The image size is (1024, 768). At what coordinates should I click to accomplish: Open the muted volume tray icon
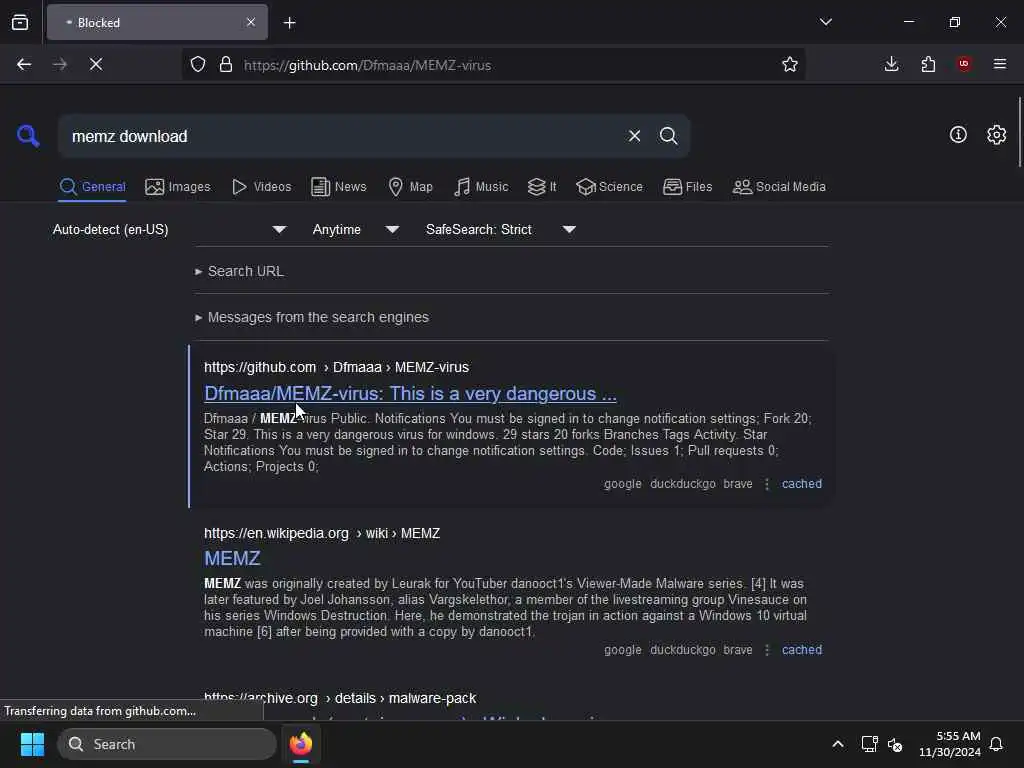[895, 744]
